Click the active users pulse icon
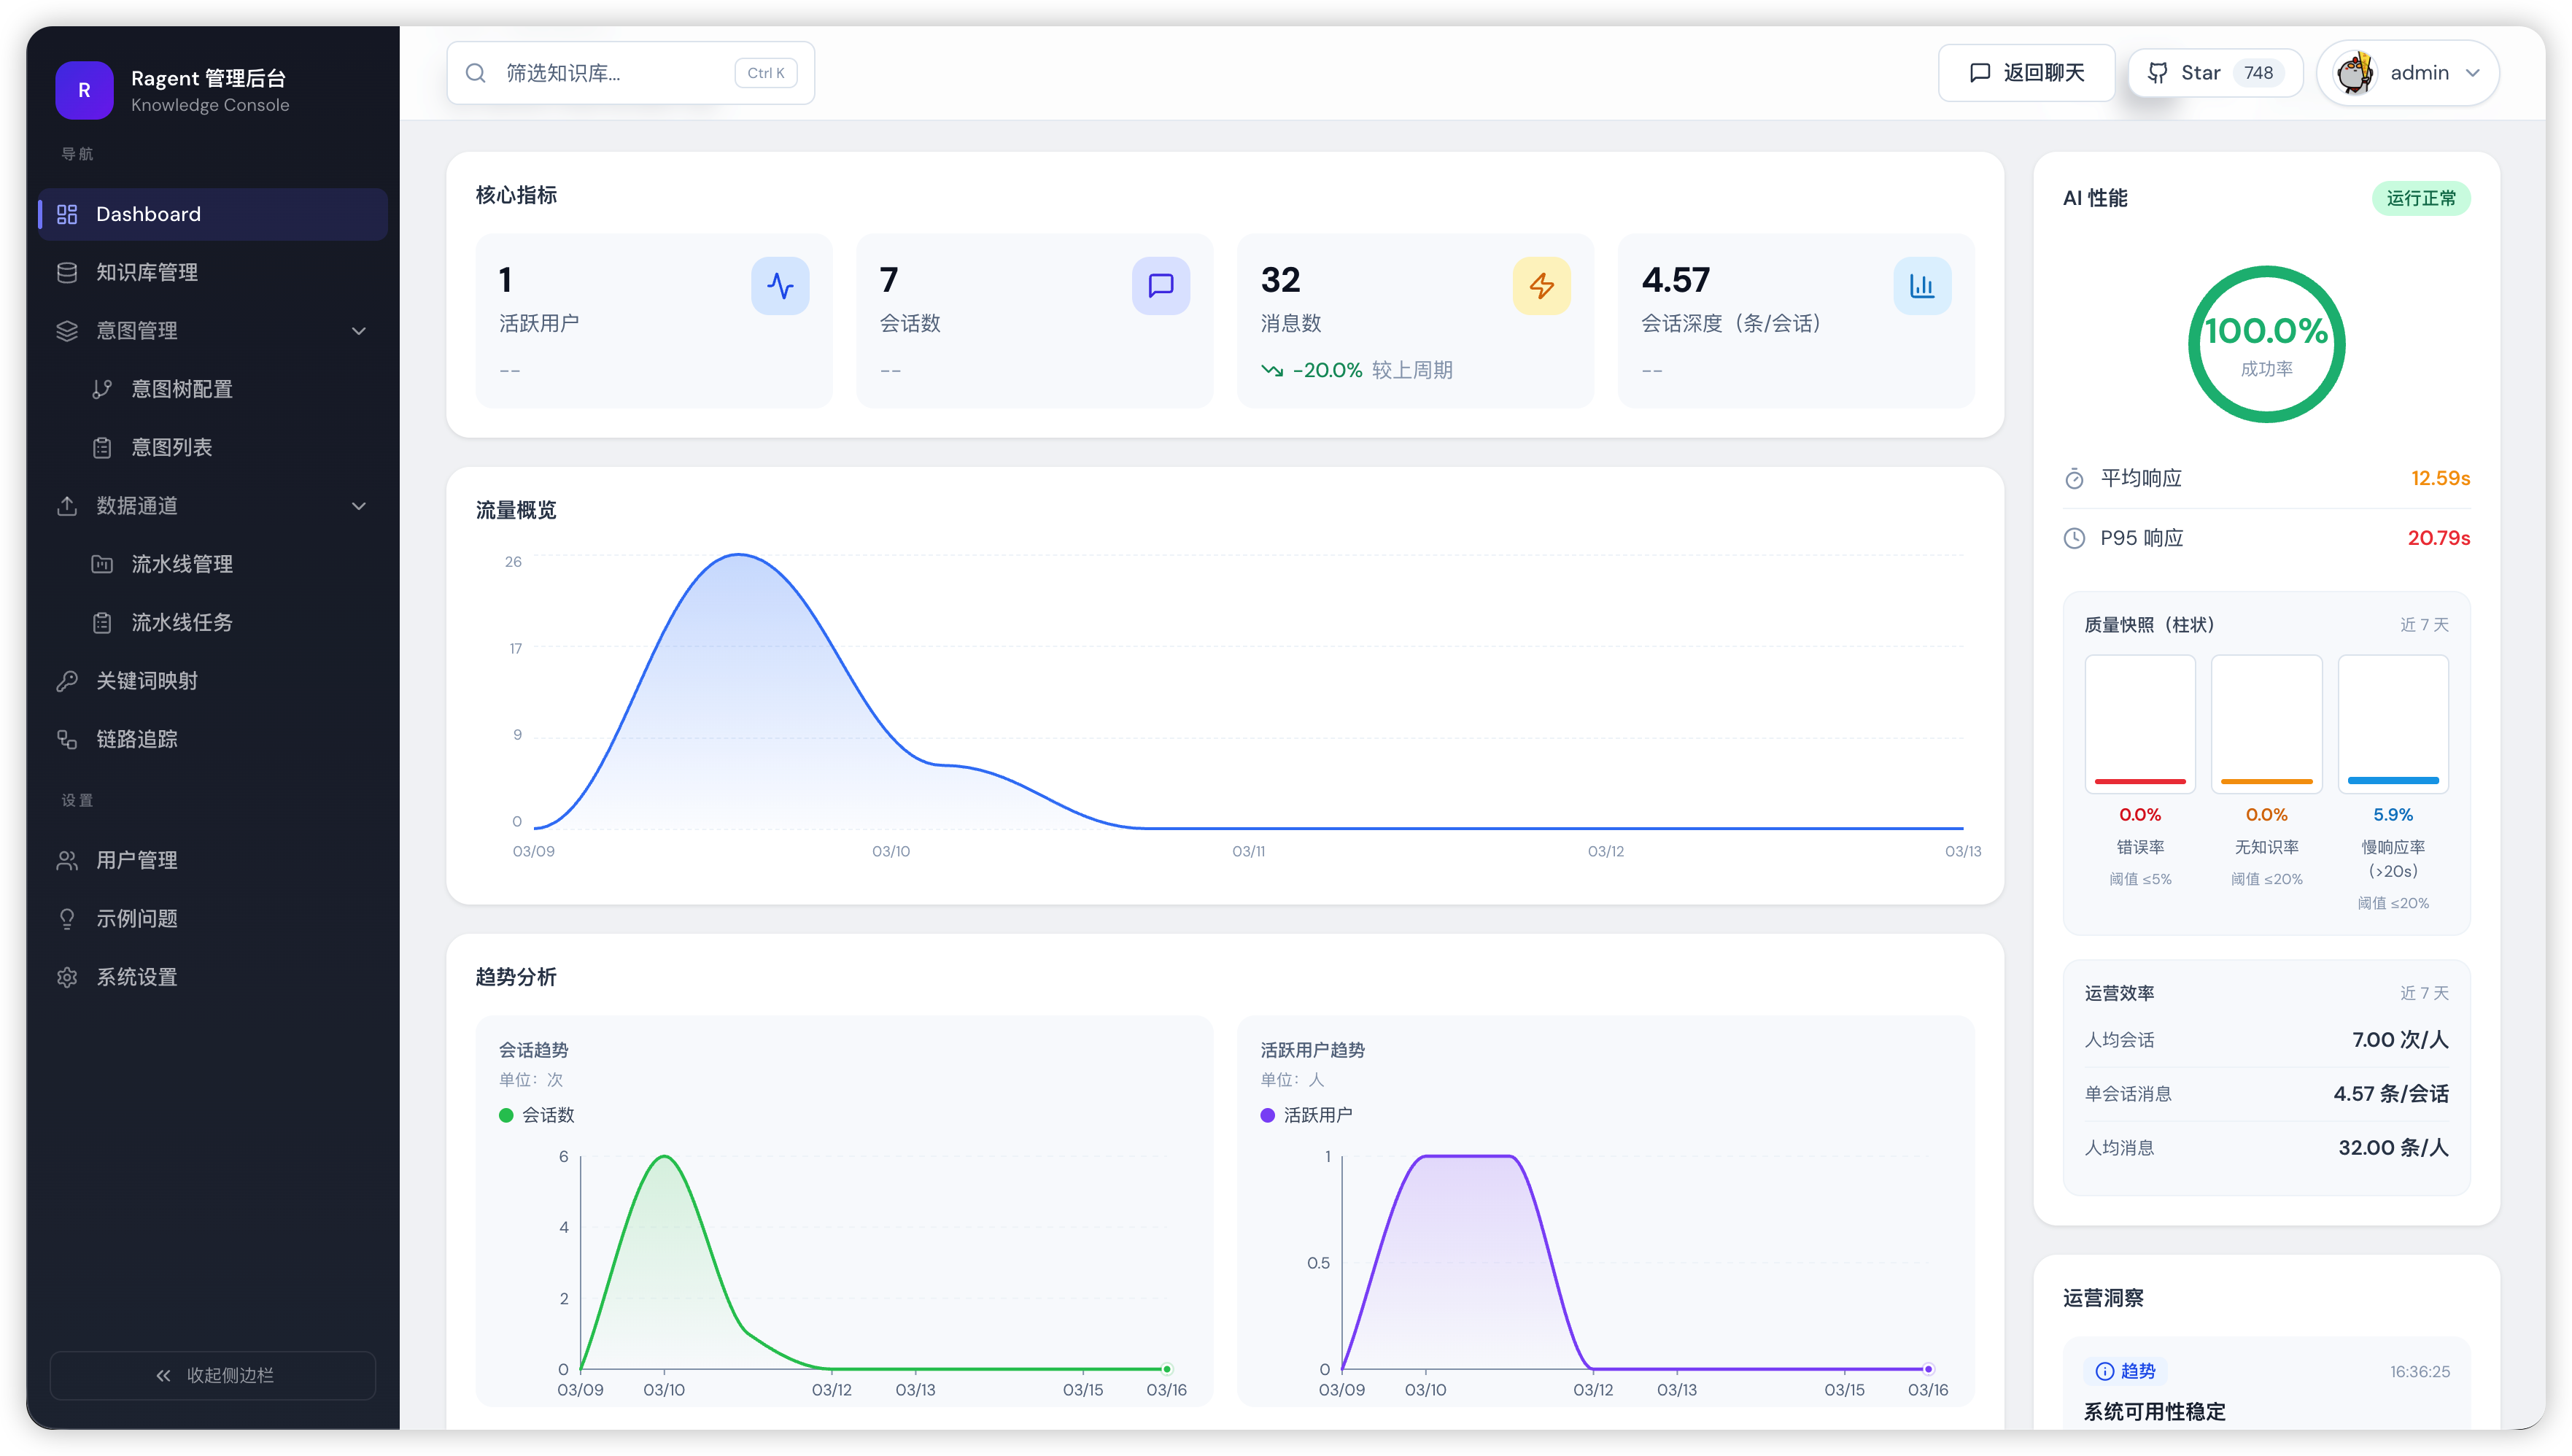This screenshot has width=2572, height=1456. pos(780,286)
